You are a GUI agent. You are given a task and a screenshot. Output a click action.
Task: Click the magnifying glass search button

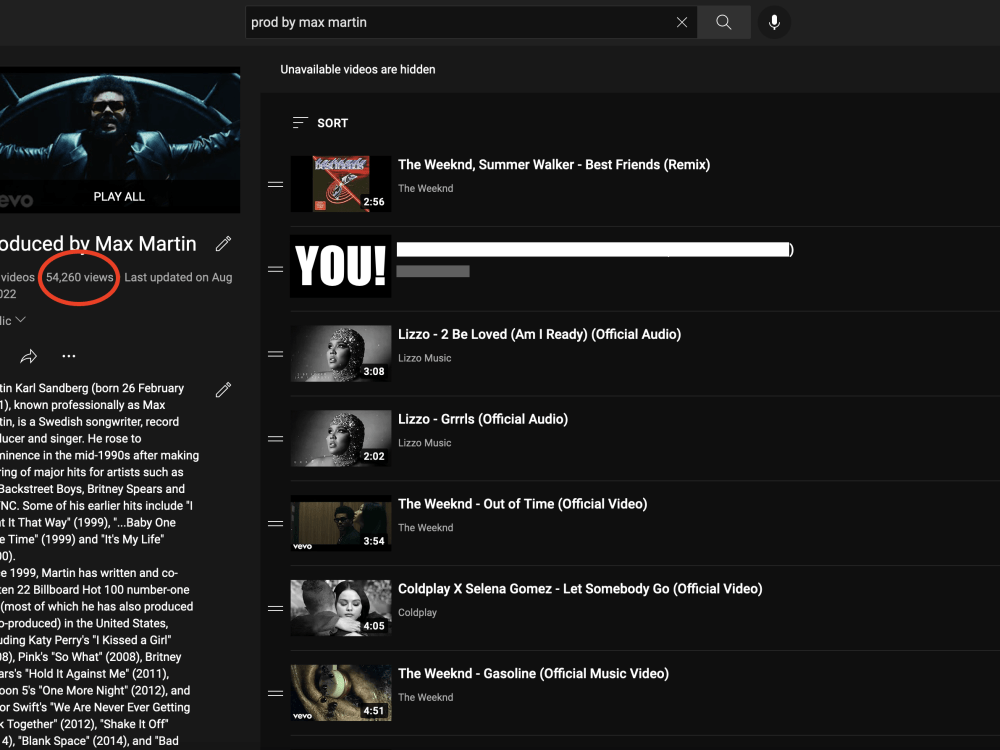click(x=724, y=22)
